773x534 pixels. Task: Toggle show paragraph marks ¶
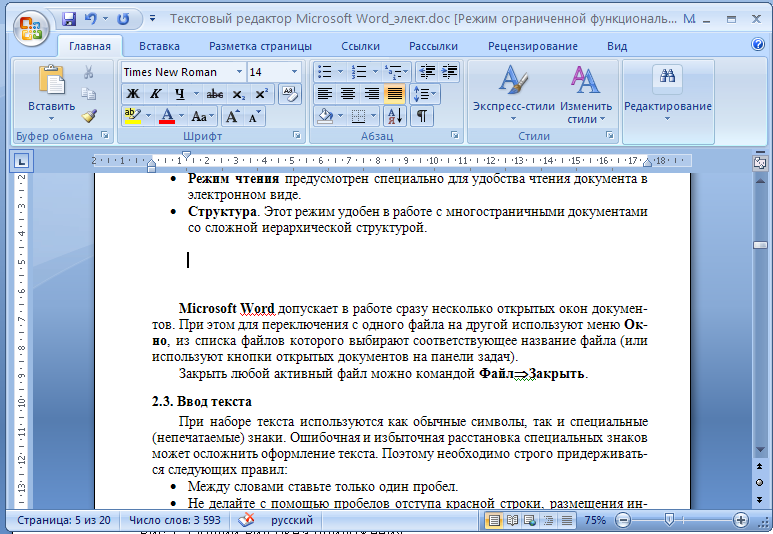(x=422, y=116)
